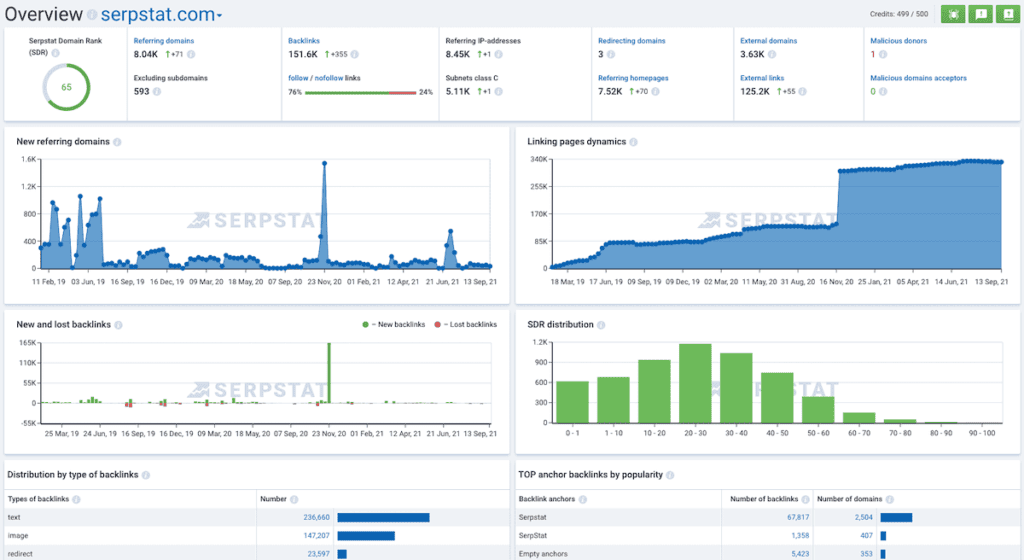
Task: Toggle New backlinks legend series
Action: (394, 324)
